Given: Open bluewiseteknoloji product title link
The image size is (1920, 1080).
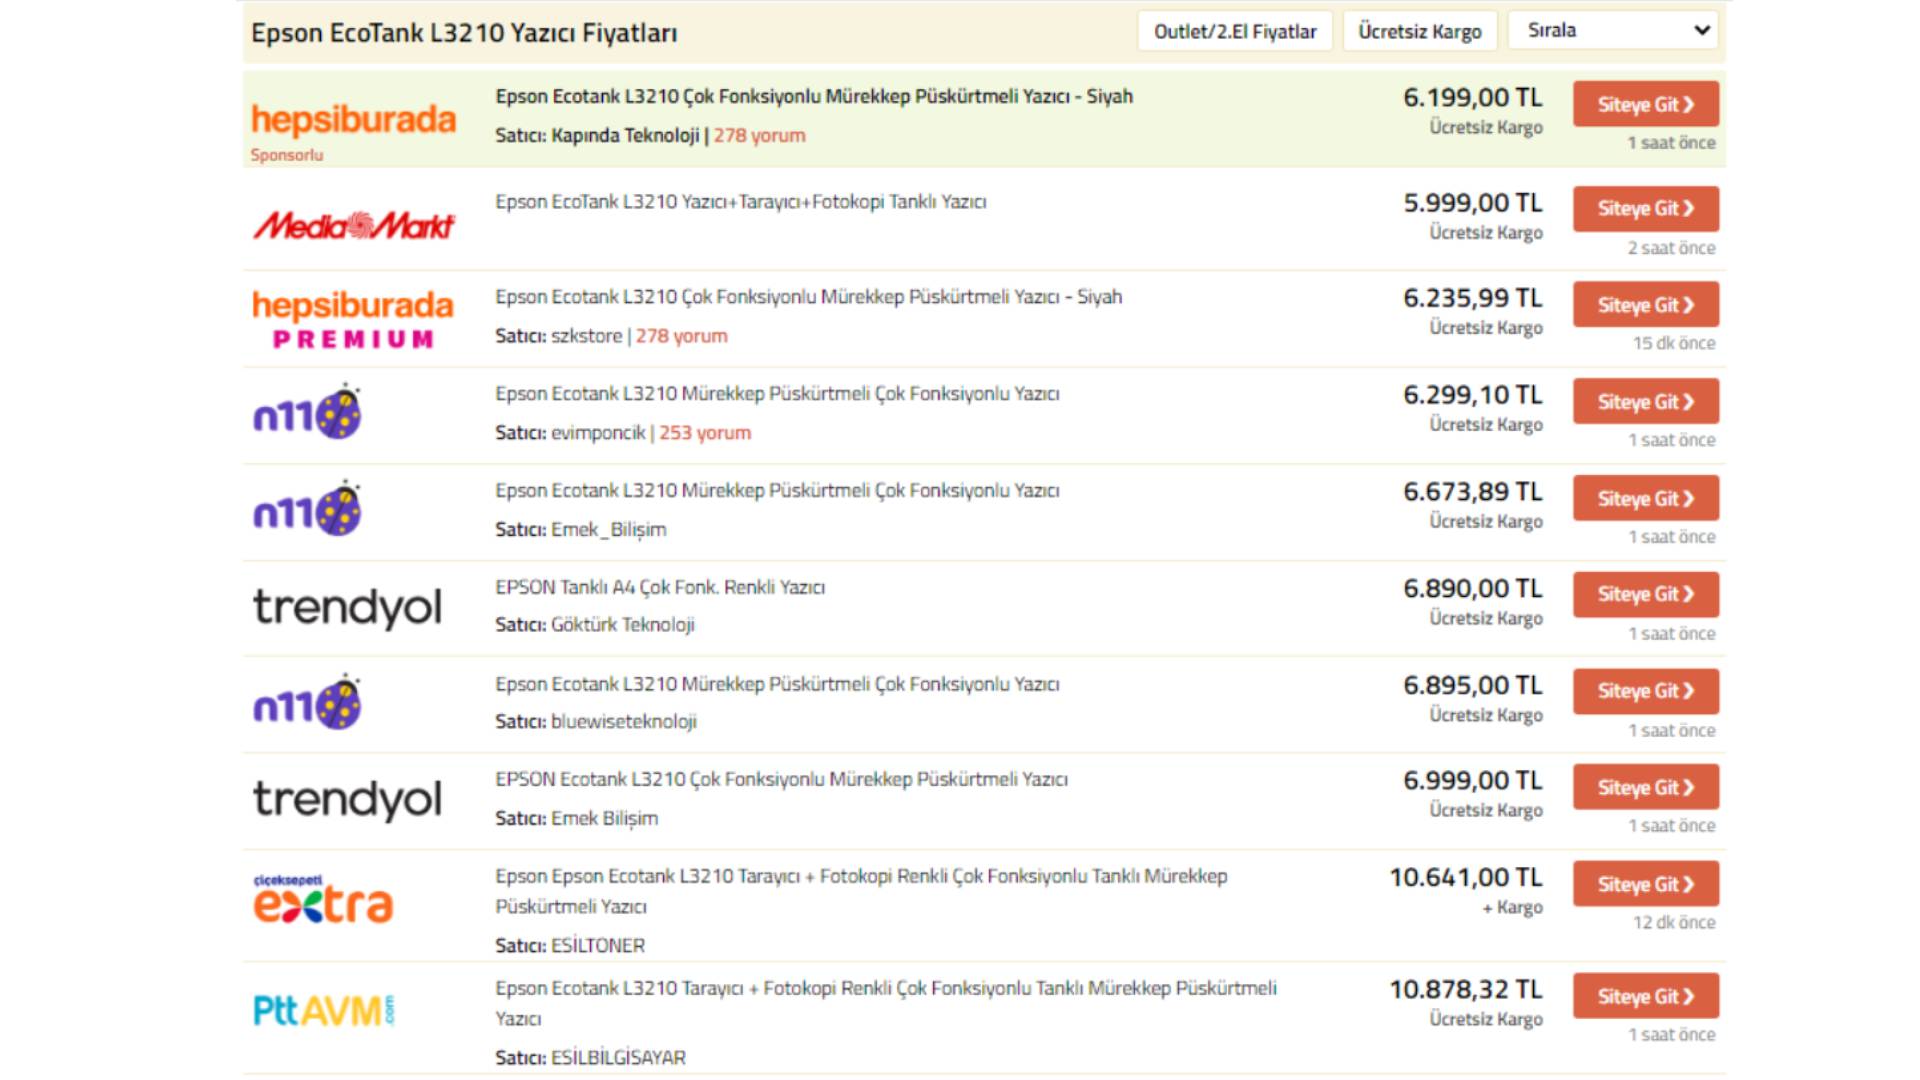Looking at the screenshot, I should tap(777, 684).
